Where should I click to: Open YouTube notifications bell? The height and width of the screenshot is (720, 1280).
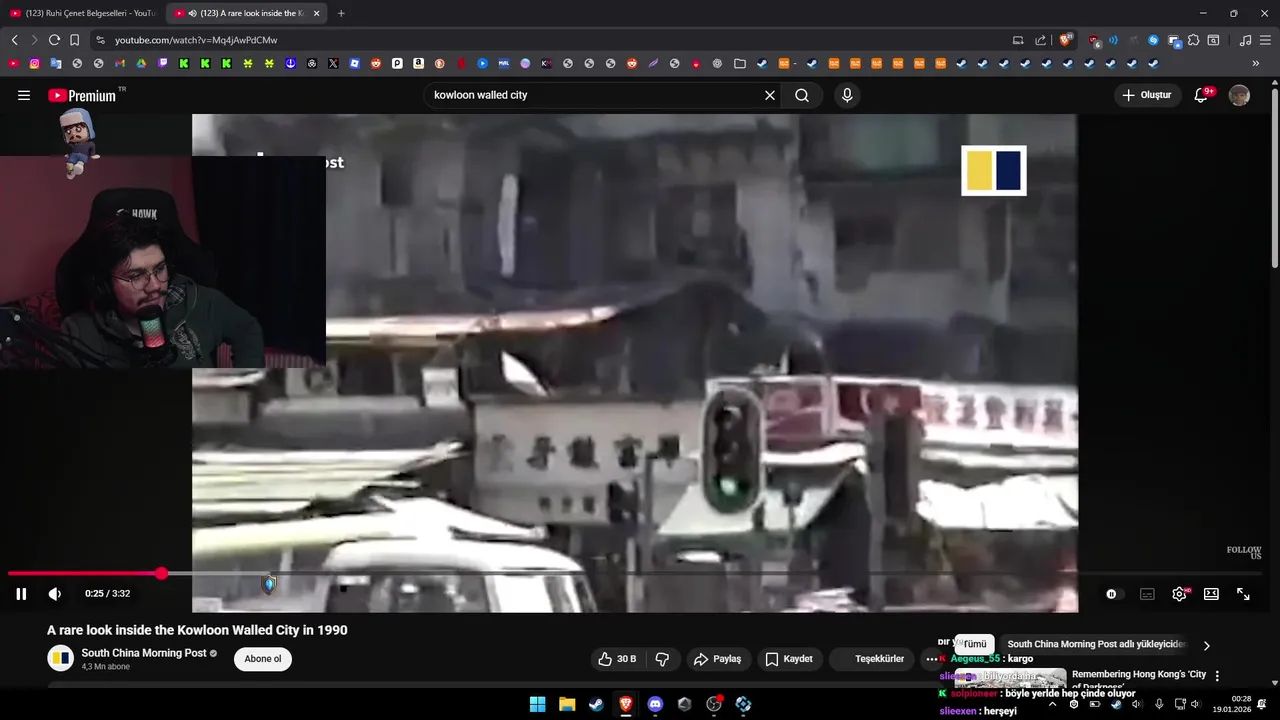pyautogui.click(x=1202, y=95)
